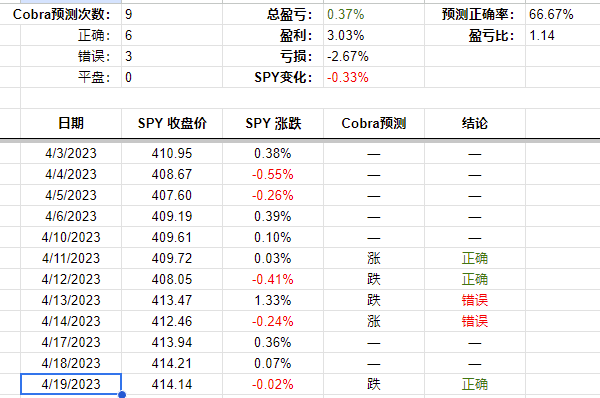Viewport: 600px width, 398px height.
Task: Select the green 正确 result for 4/11/2023
Action: (x=475, y=258)
